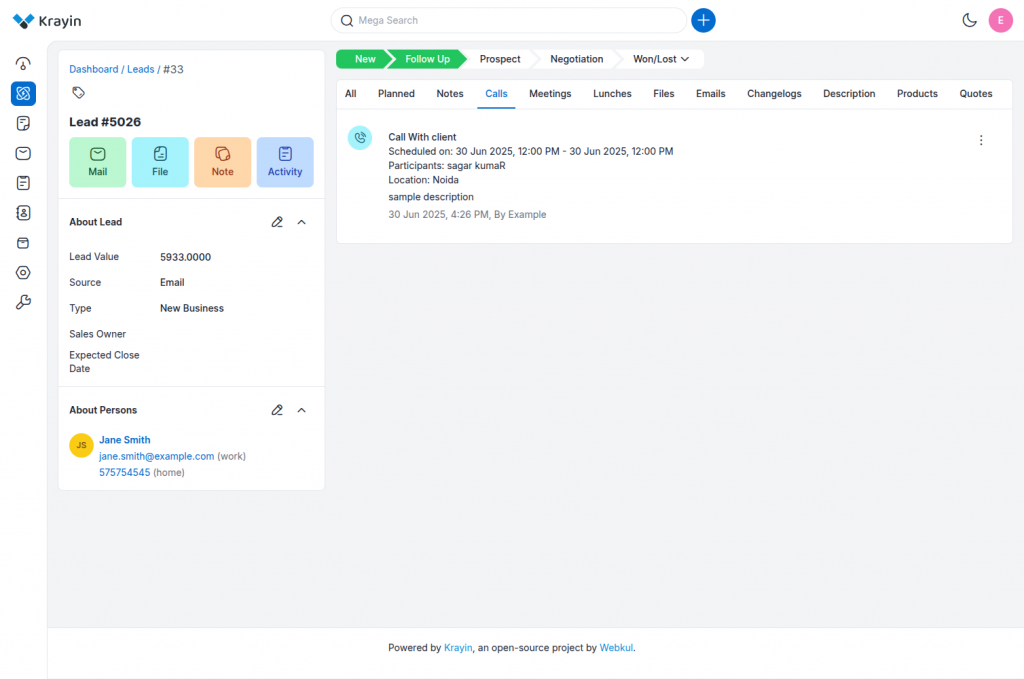Click the File action button
The width and height of the screenshot is (1024, 679).
click(x=160, y=162)
